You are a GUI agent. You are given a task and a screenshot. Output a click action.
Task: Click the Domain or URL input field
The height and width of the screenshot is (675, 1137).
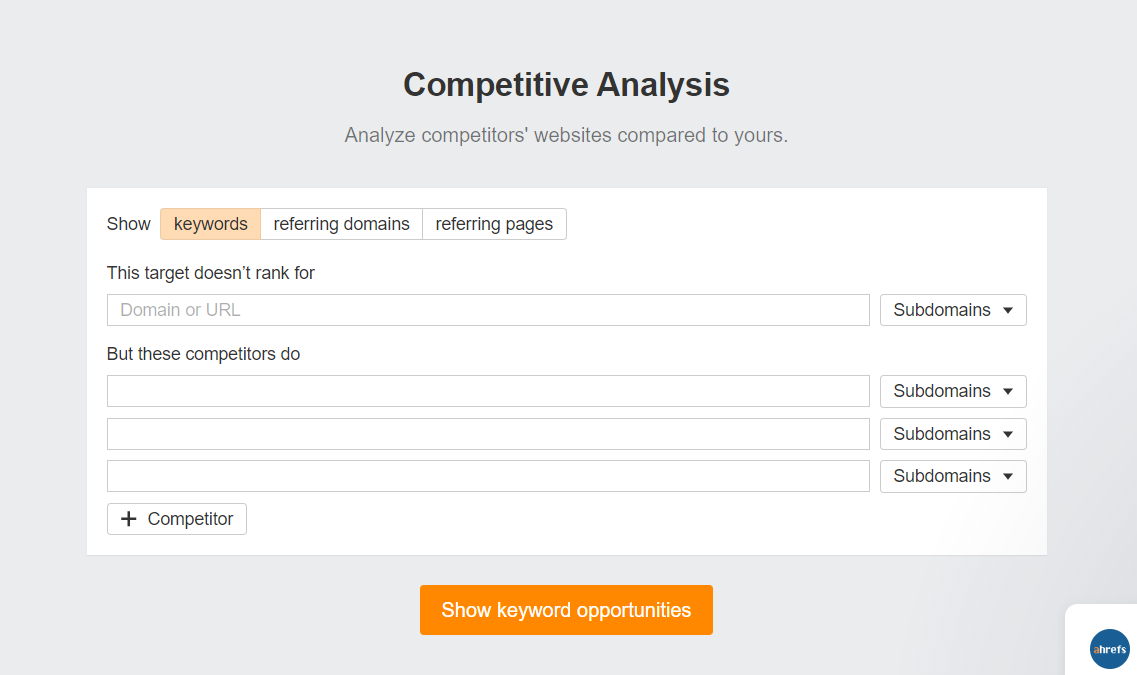tap(488, 310)
